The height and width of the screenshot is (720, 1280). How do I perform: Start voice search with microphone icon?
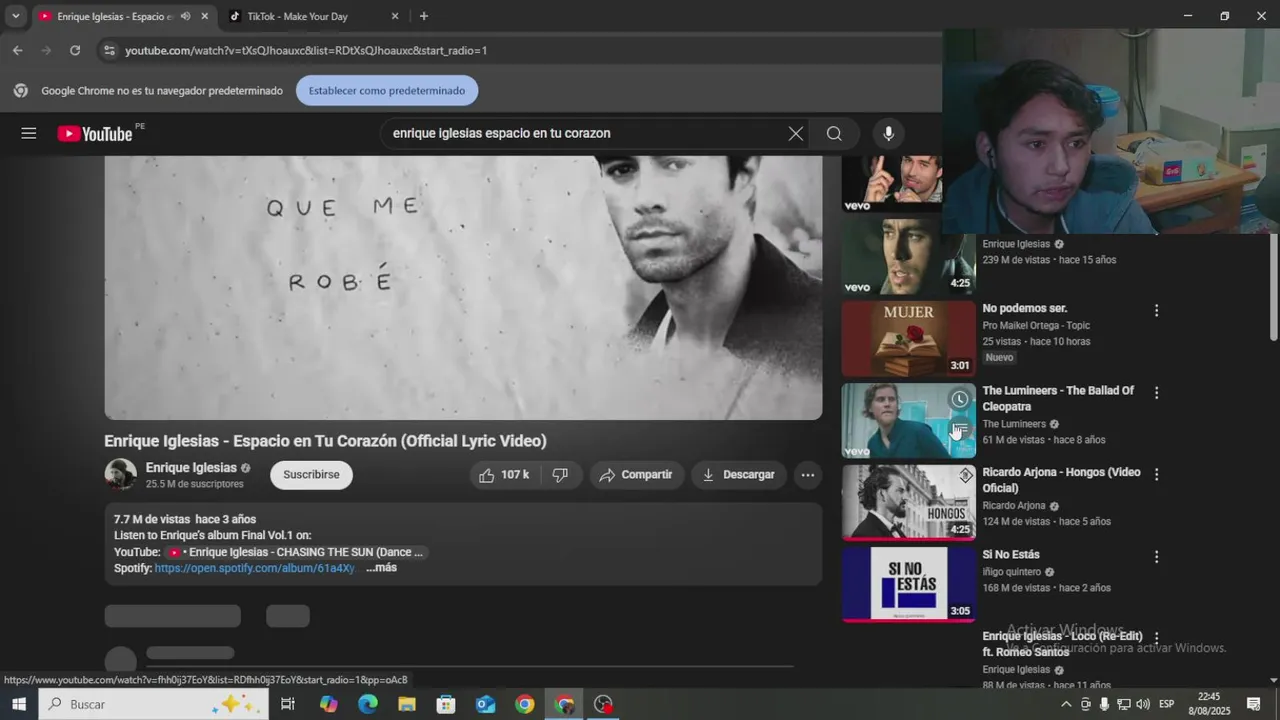click(x=888, y=134)
